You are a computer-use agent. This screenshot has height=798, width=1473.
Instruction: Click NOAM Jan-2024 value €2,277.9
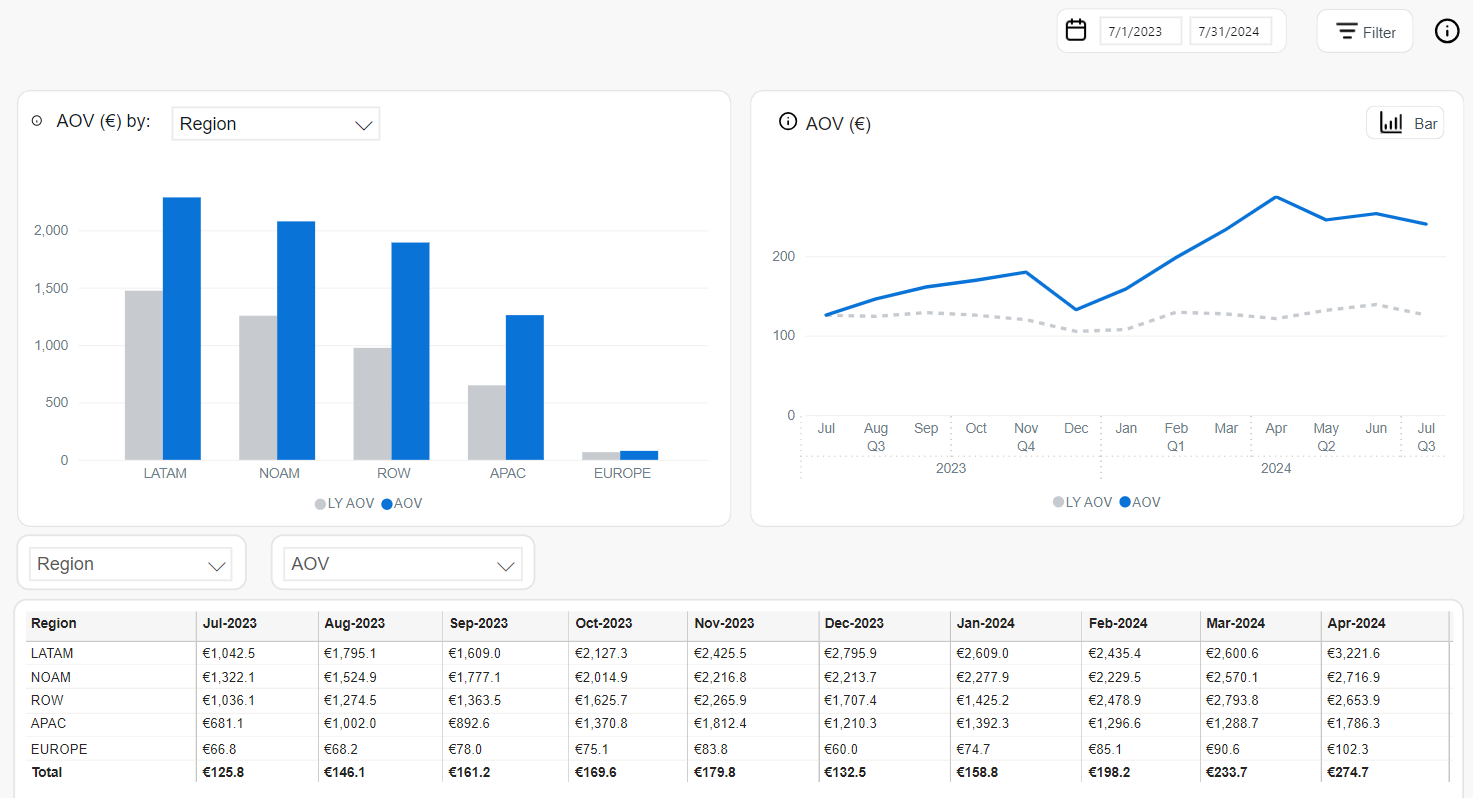pos(983,677)
